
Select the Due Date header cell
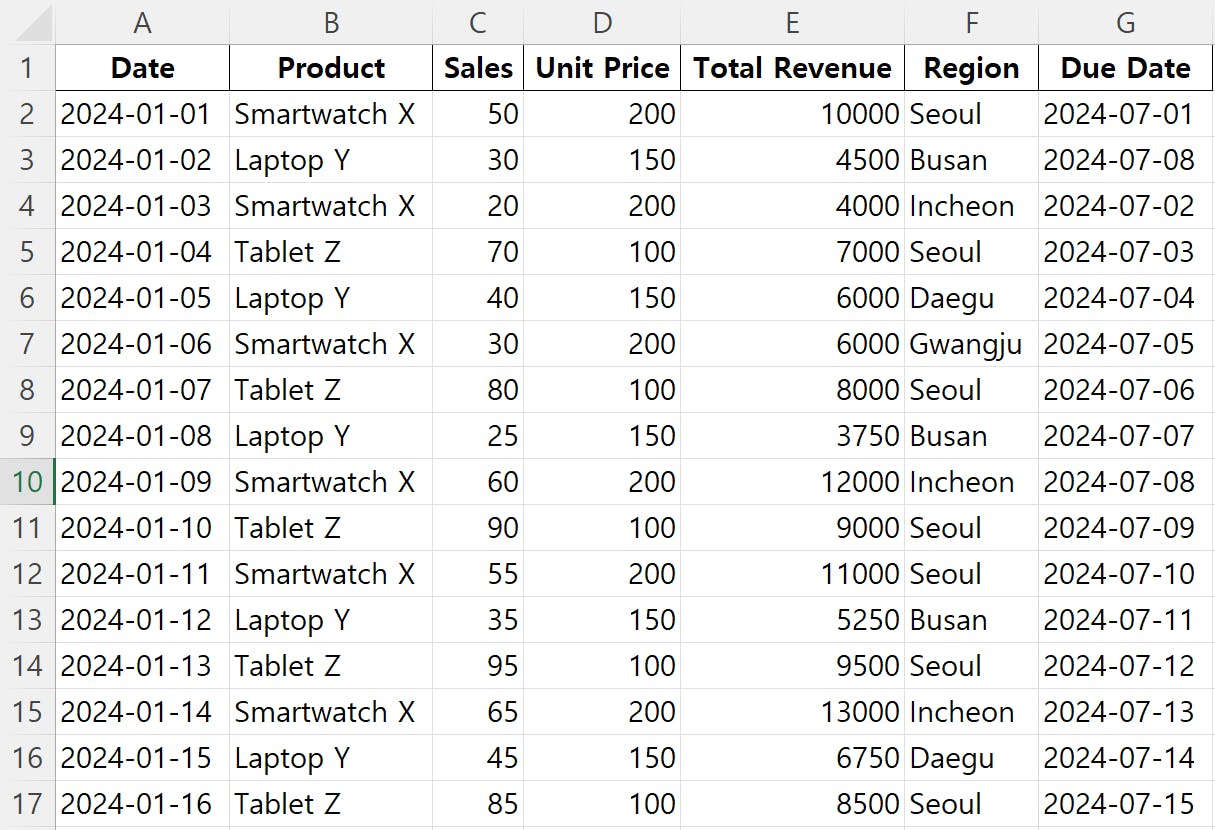coord(1126,68)
